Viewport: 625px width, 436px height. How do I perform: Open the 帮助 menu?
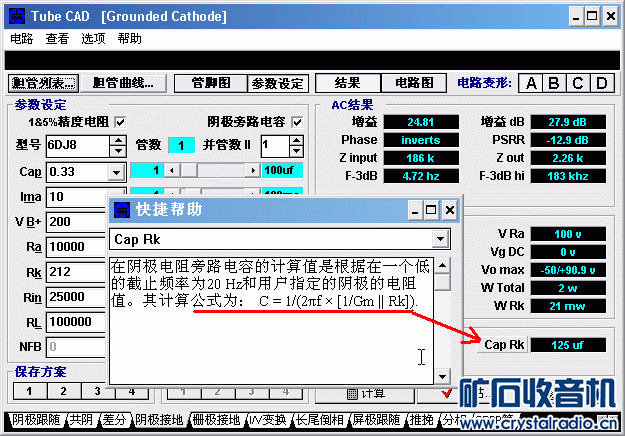pos(130,39)
